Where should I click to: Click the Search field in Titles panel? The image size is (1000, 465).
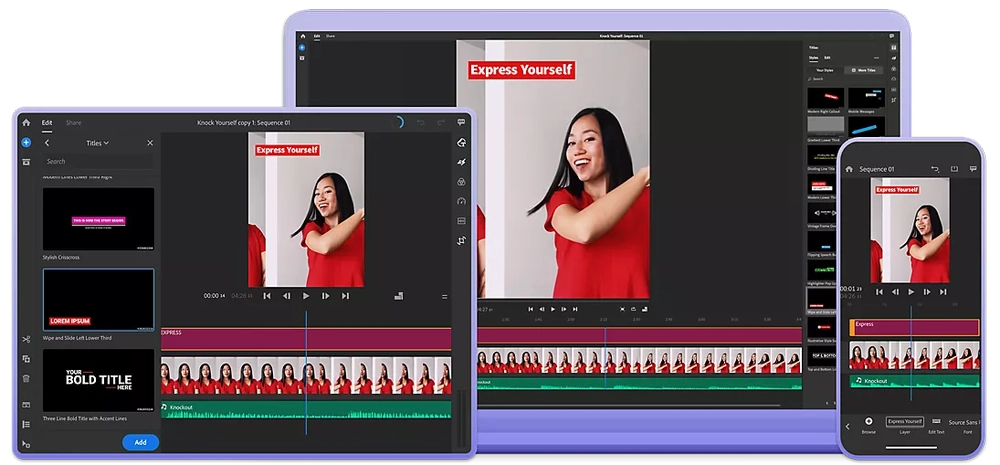pyautogui.click(x=98, y=161)
